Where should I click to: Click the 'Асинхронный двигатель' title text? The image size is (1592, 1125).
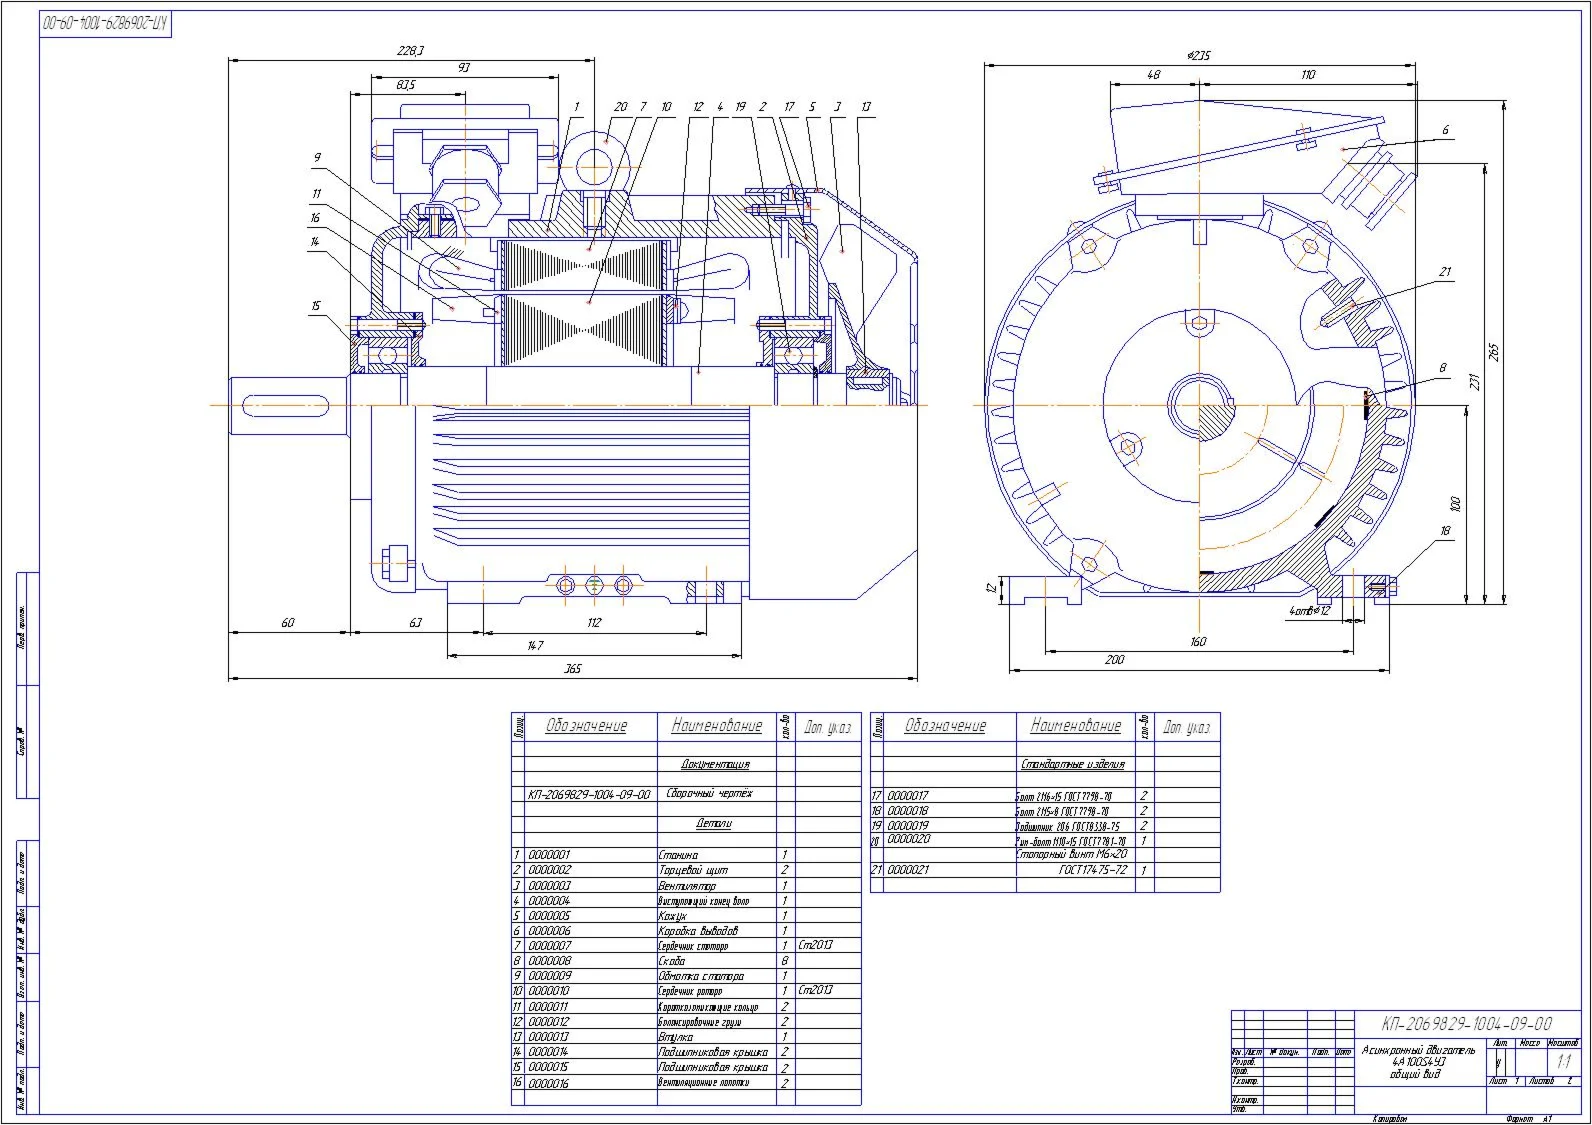coord(1418,1051)
